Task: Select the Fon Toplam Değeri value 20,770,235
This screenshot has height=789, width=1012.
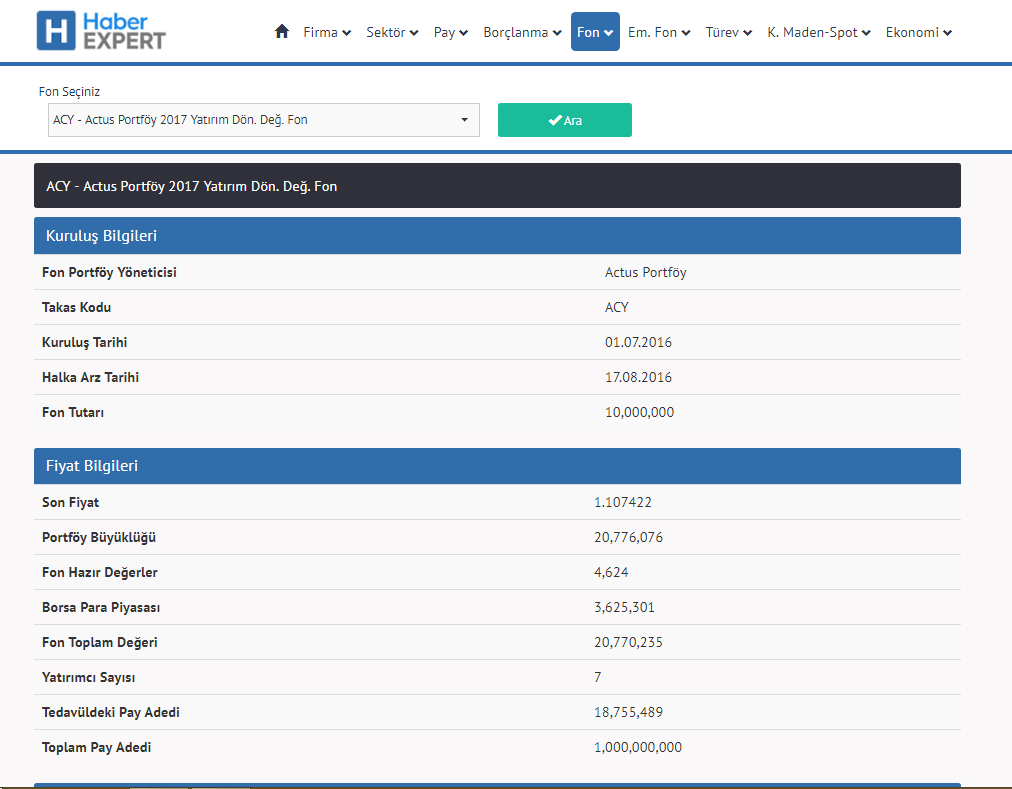Action: click(629, 642)
